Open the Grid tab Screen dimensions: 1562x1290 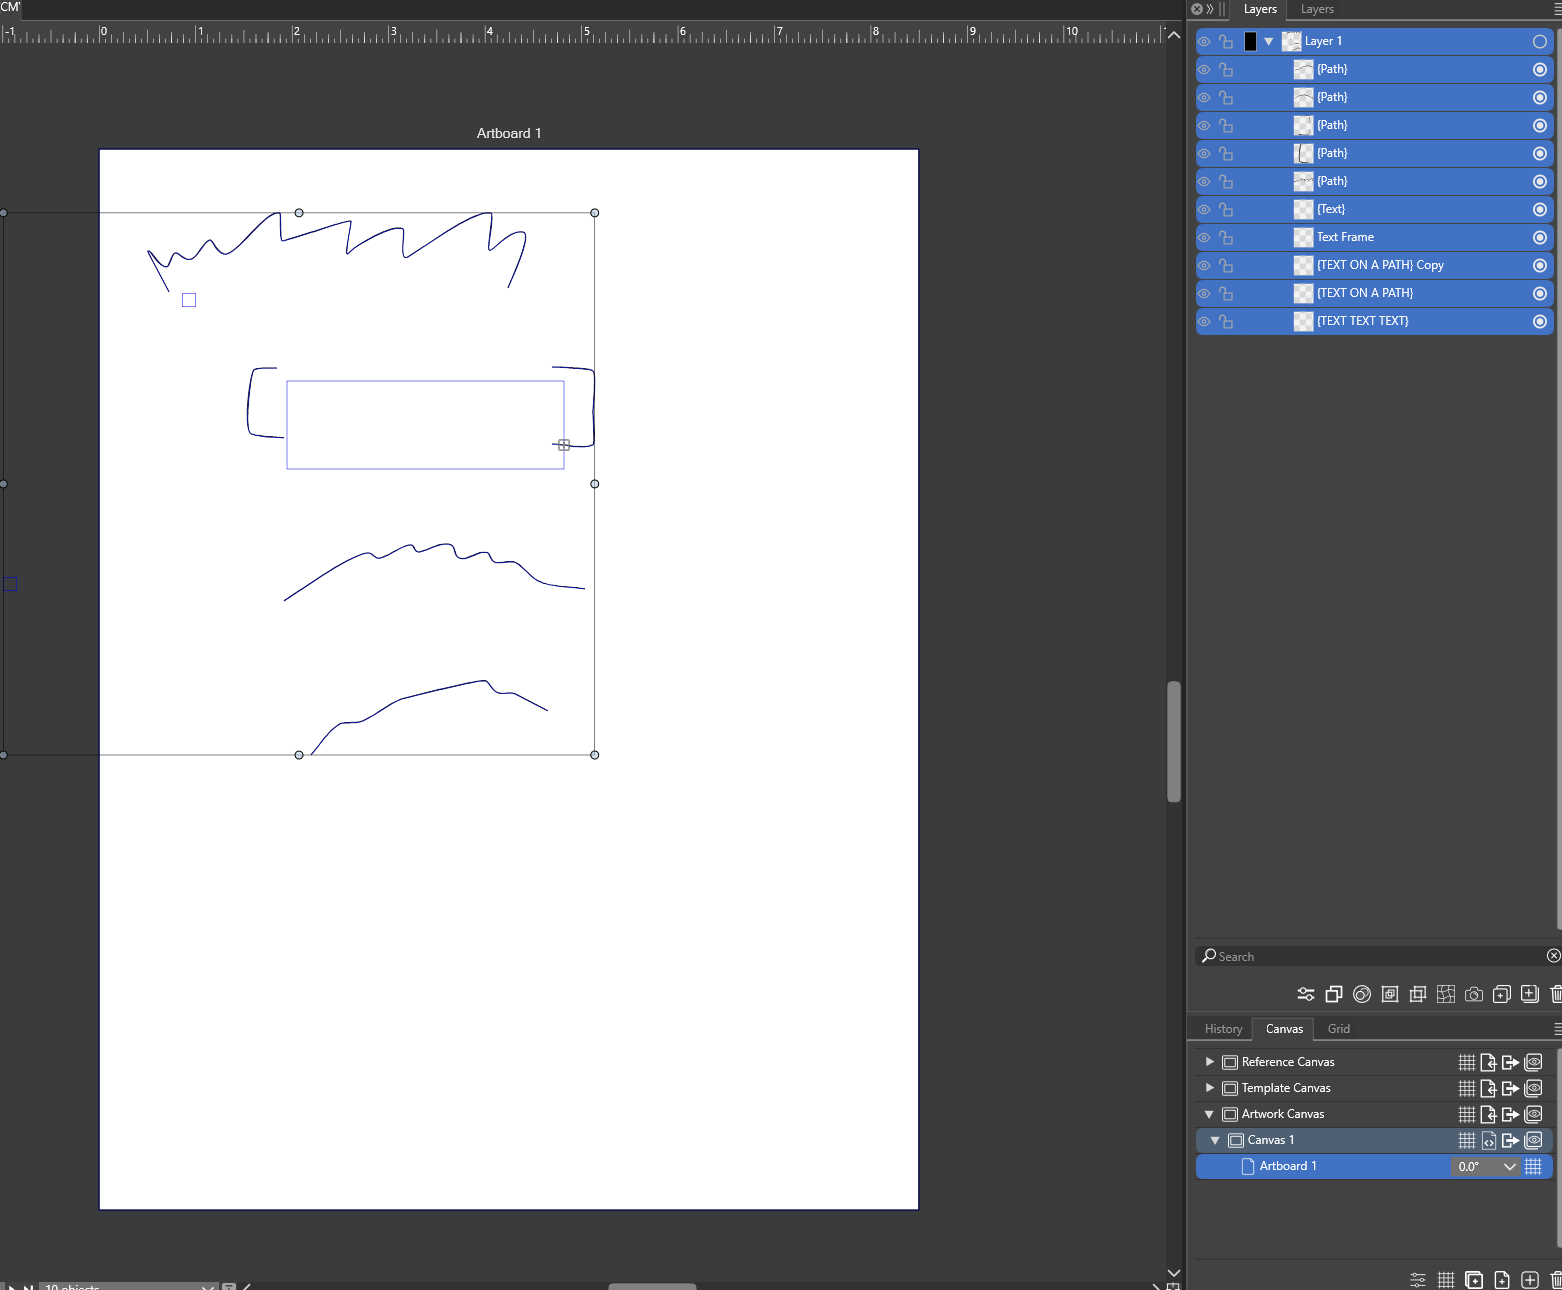[1338, 1029]
